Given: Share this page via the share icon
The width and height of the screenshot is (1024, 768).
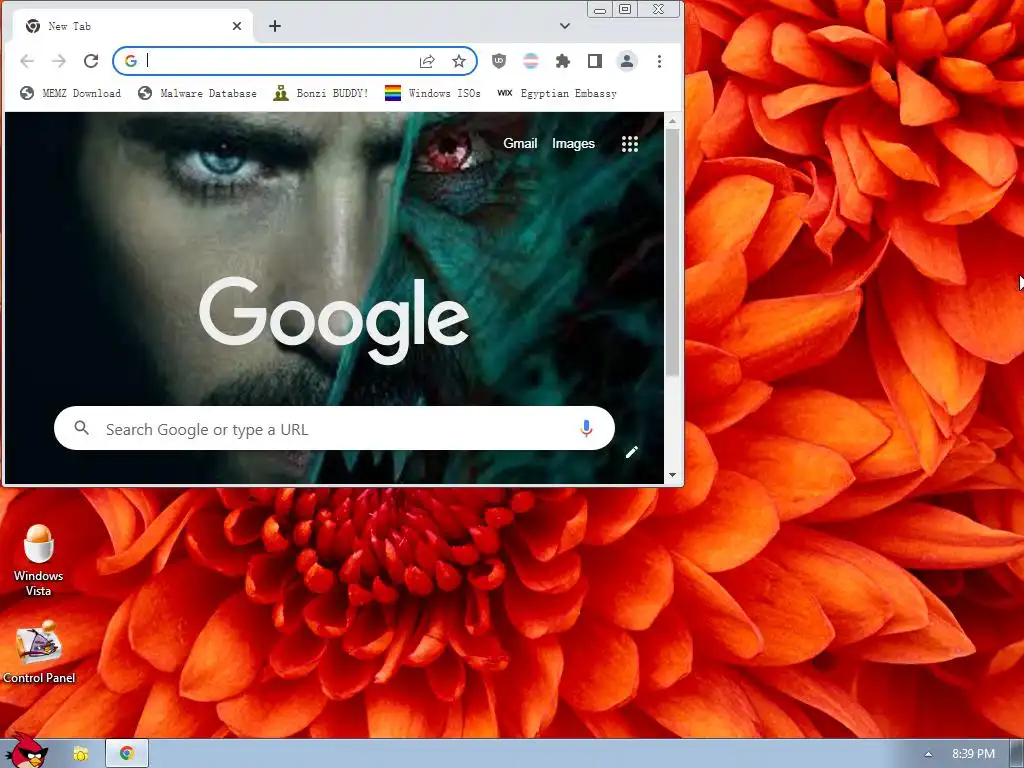Looking at the screenshot, I should 427,61.
